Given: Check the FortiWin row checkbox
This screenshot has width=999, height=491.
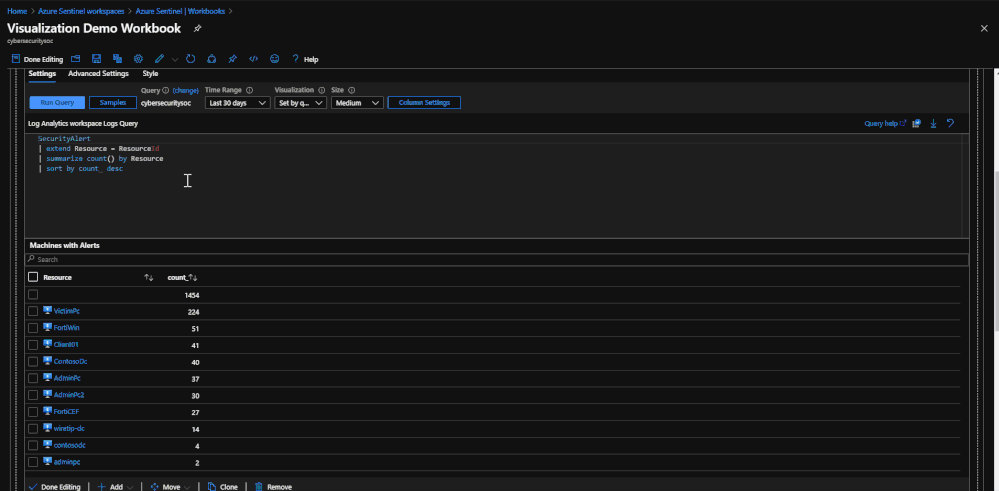Looking at the screenshot, I should click(33, 327).
